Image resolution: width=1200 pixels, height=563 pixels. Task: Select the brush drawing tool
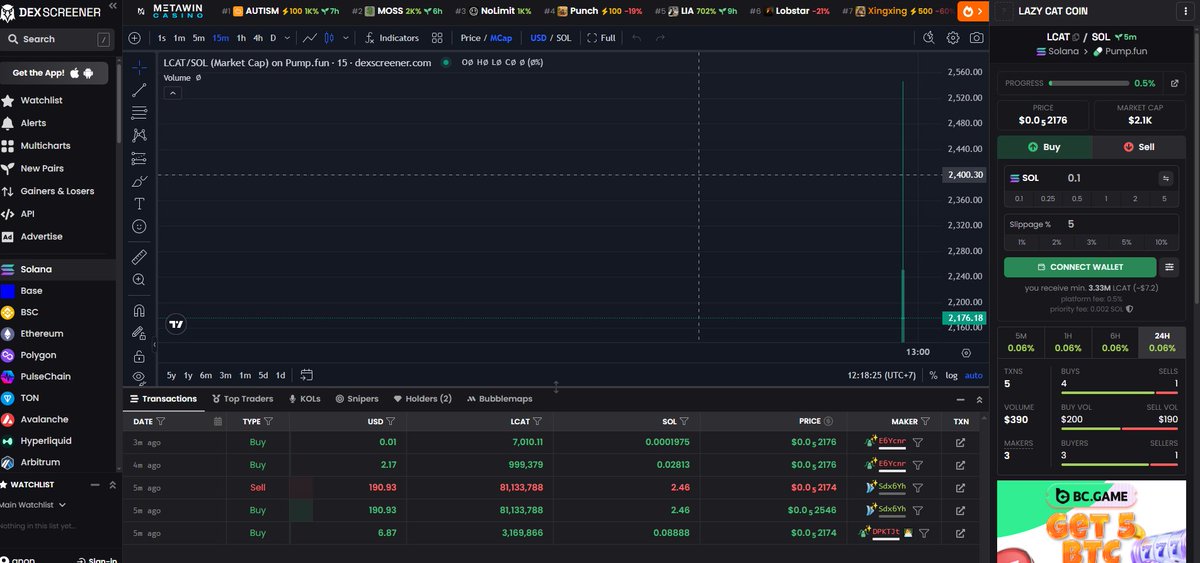click(139, 180)
